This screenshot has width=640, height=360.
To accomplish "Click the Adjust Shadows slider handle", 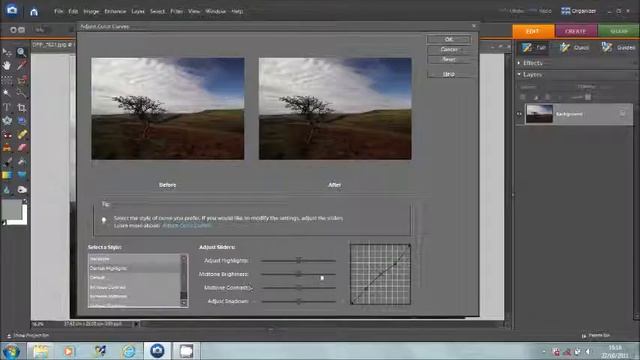I will (299, 301).
